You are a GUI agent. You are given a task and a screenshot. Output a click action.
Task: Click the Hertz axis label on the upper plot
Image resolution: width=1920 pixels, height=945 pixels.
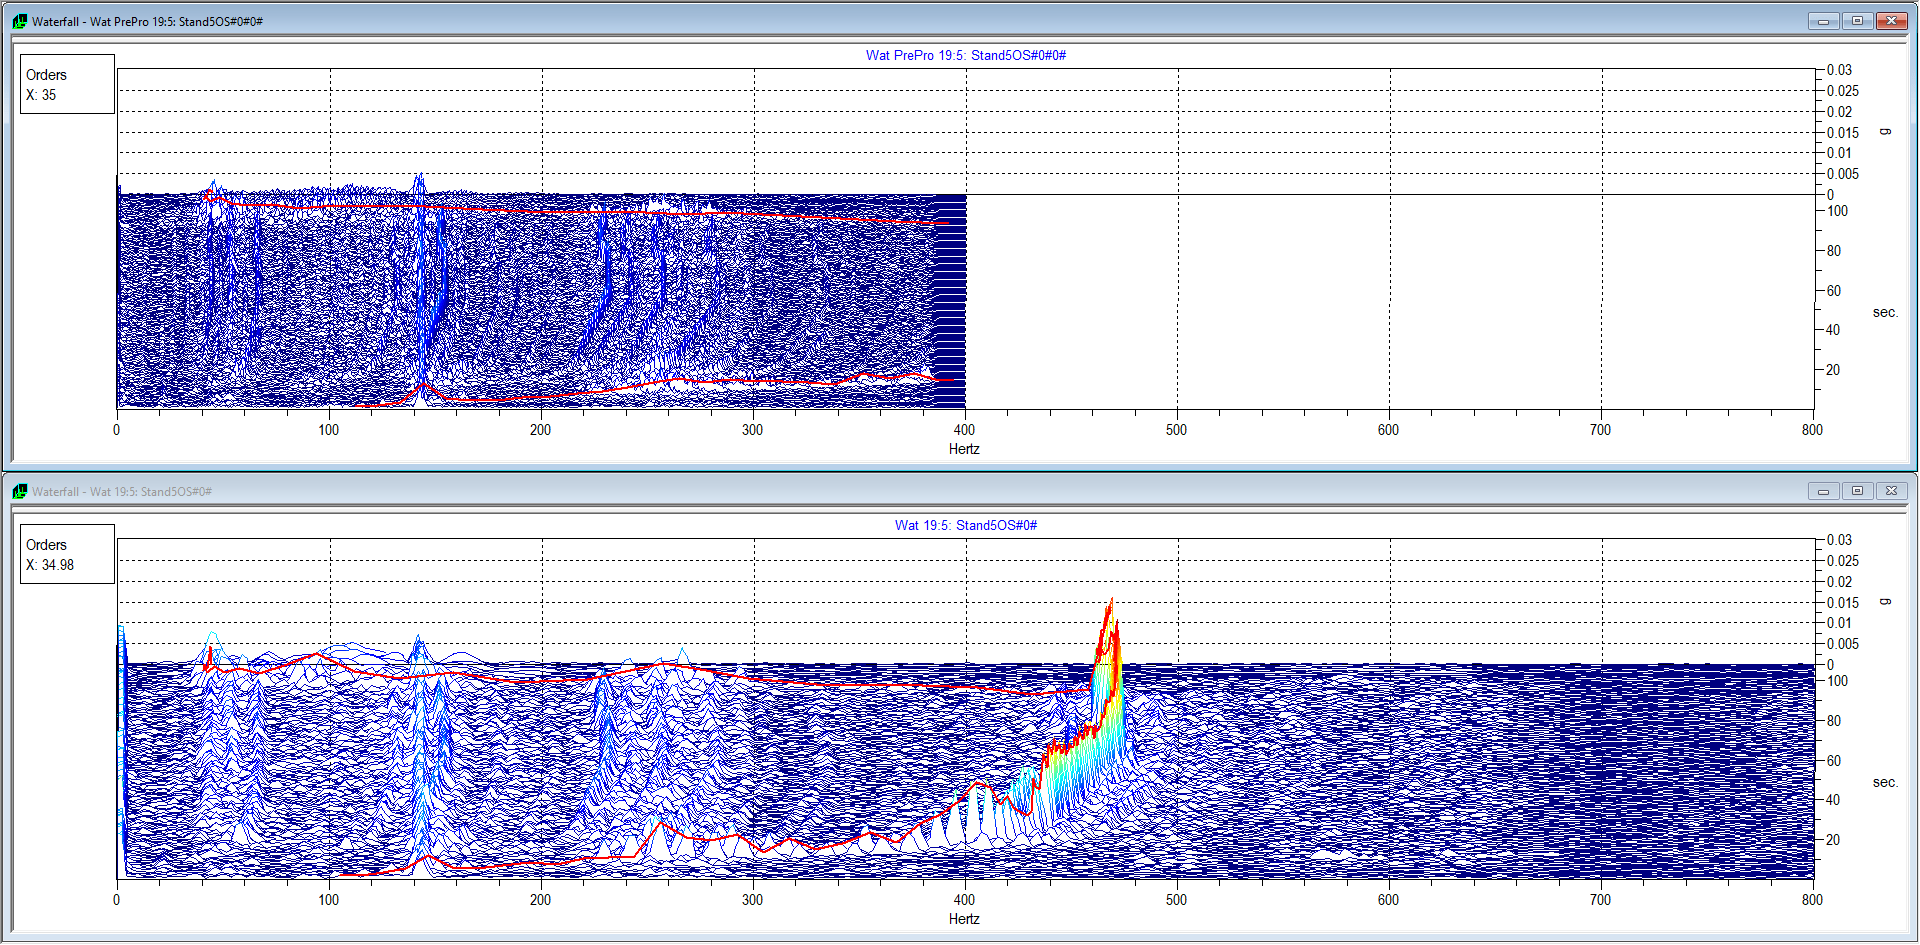pos(963,449)
